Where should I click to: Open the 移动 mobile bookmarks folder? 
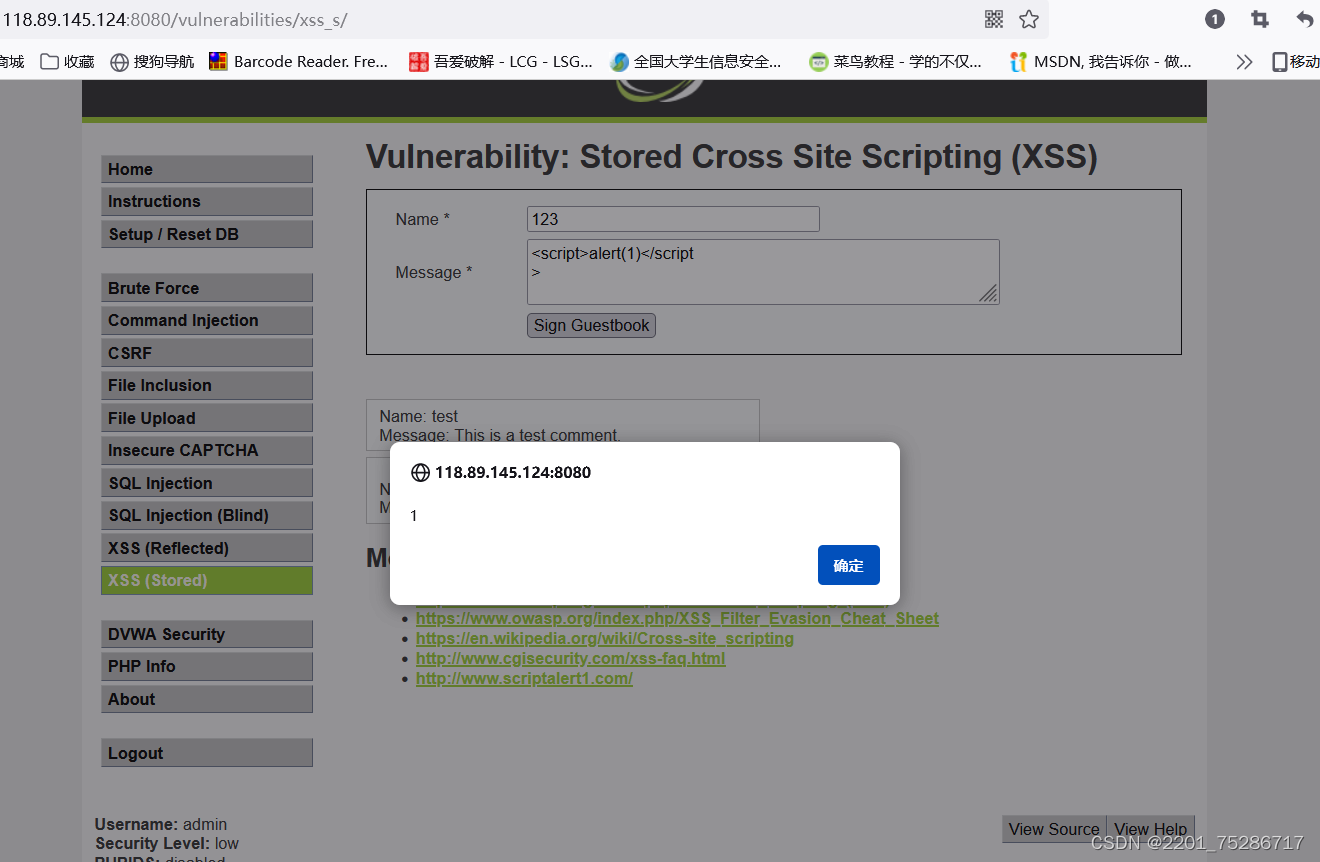[1295, 62]
